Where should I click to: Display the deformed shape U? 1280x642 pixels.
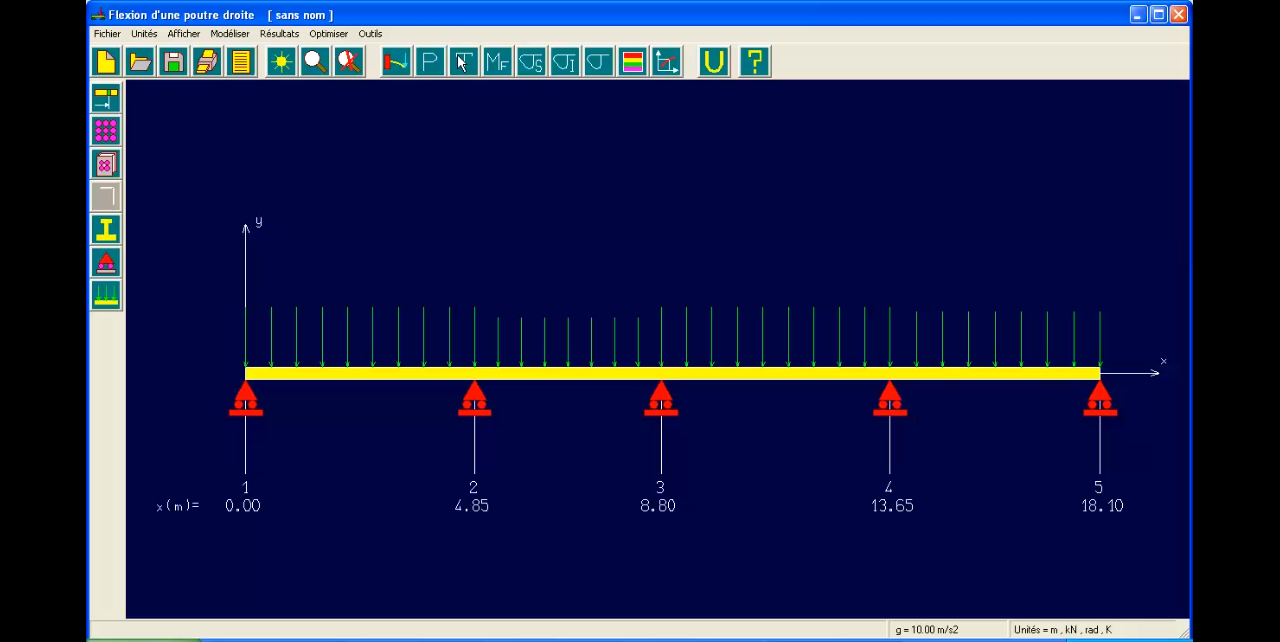(x=713, y=61)
